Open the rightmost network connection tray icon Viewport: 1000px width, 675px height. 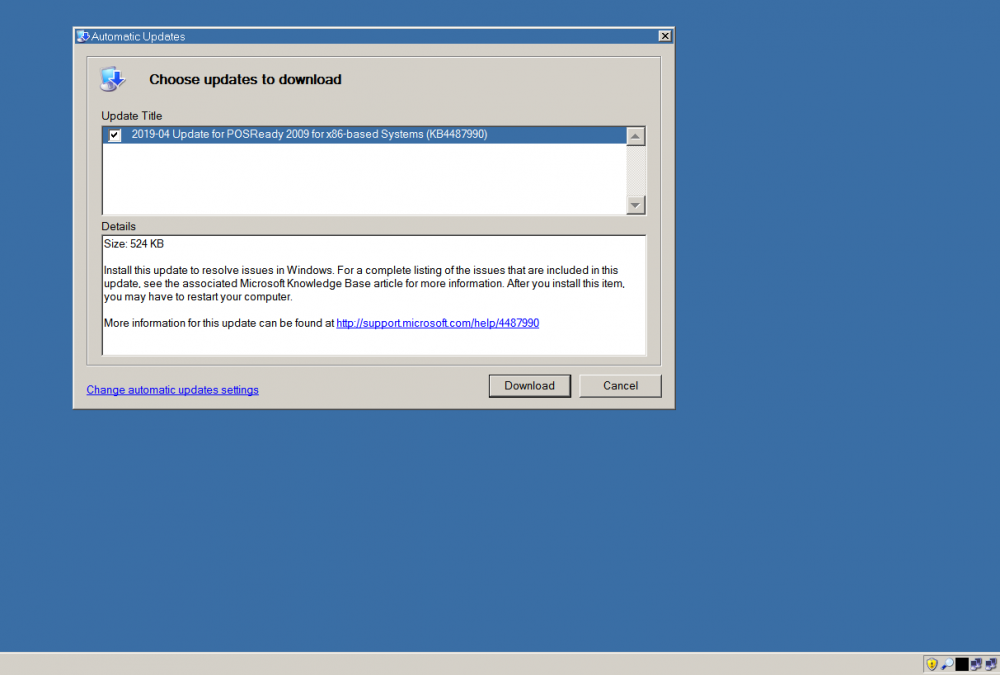pos(990,664)
